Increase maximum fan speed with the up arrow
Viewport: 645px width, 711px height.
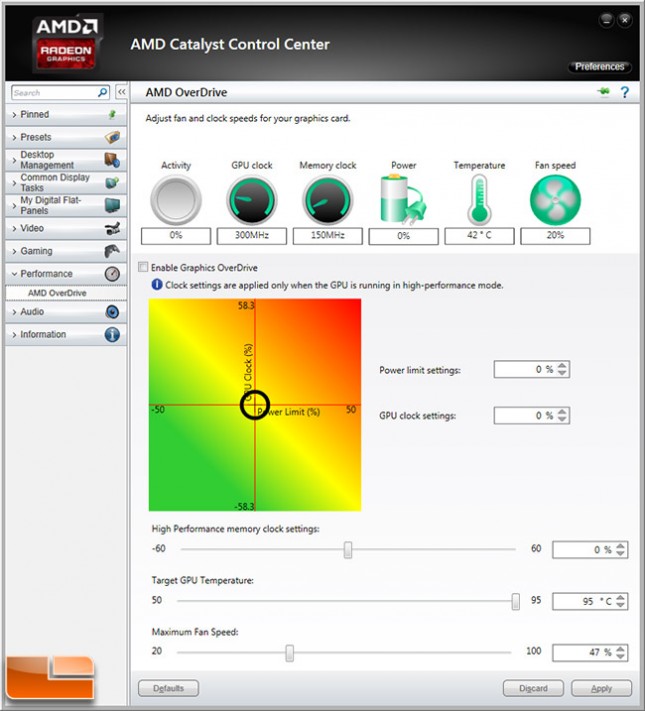pyautogui.click(x=621, y=648)
